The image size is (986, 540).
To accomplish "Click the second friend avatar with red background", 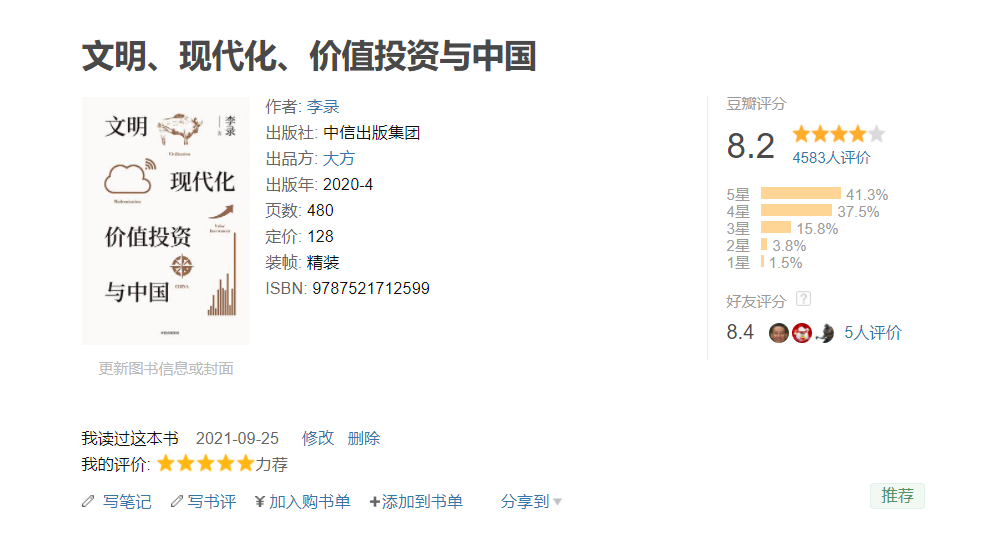I will pos(801,333).
